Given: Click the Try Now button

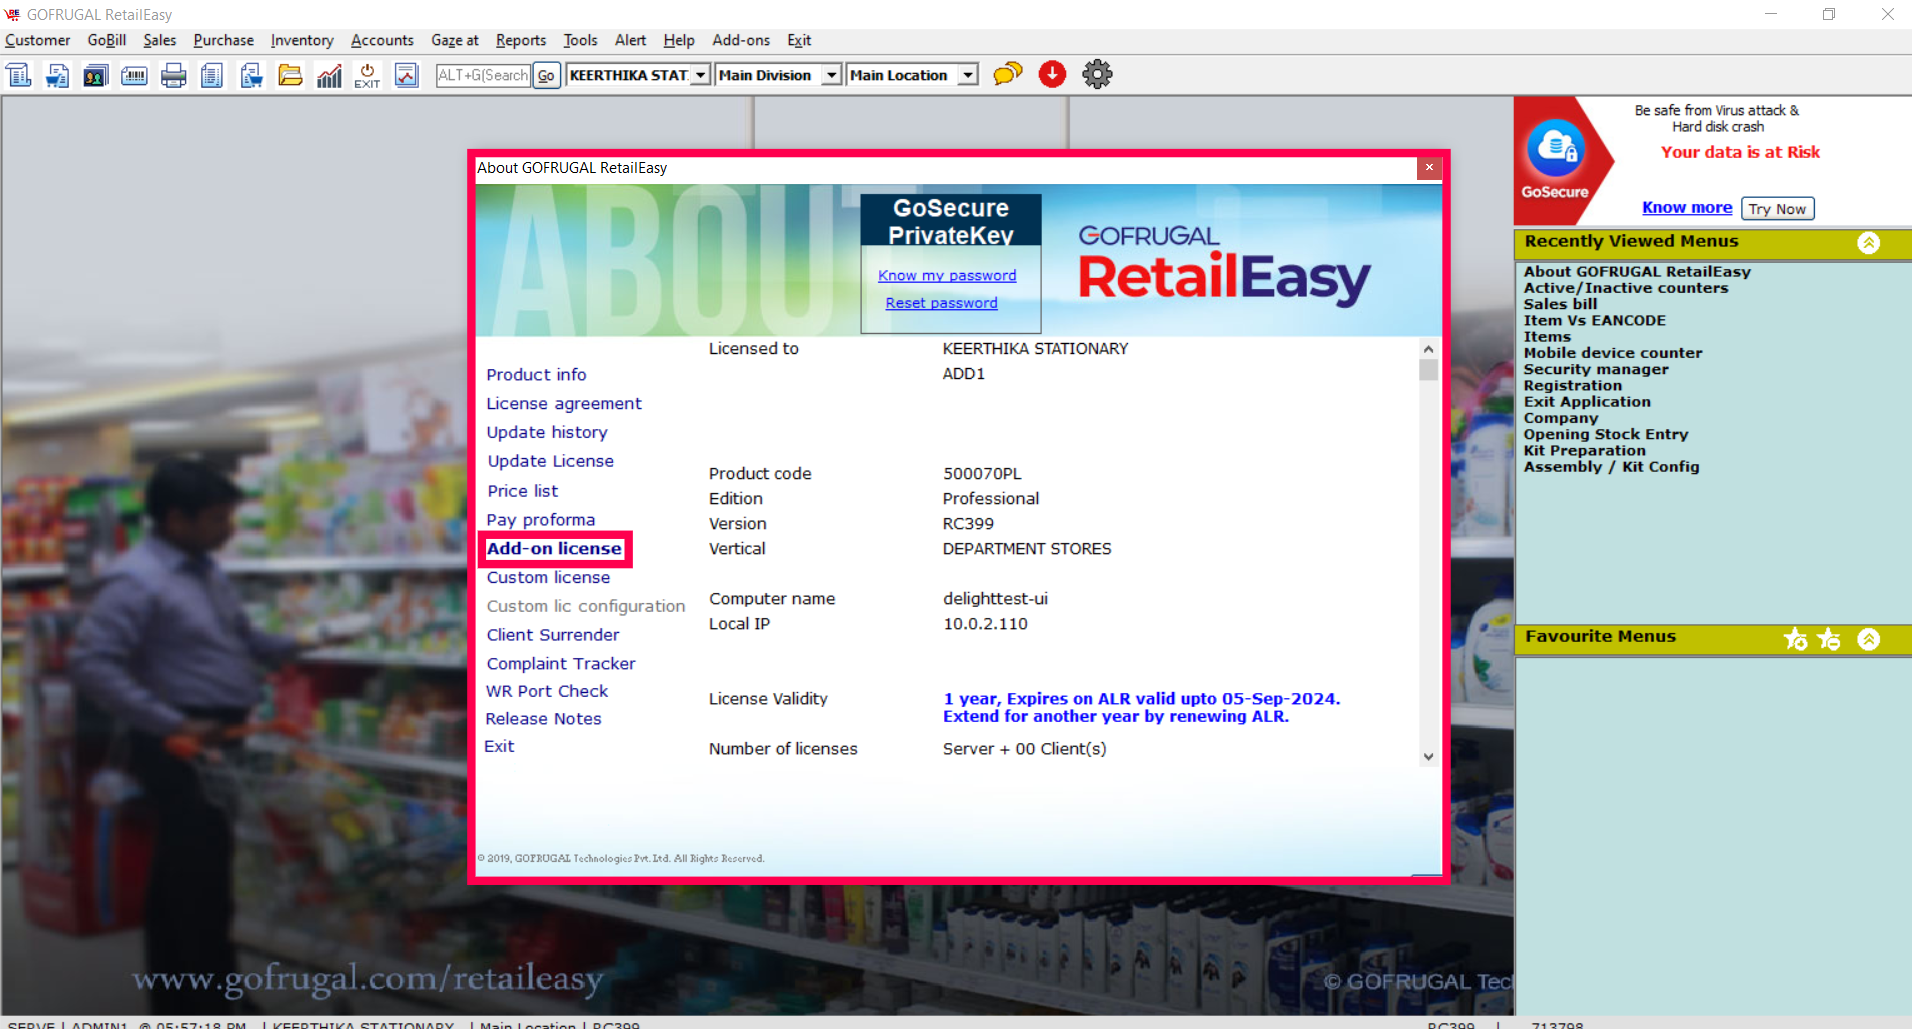Looking at the screenshot, I should click(1777, 208).
